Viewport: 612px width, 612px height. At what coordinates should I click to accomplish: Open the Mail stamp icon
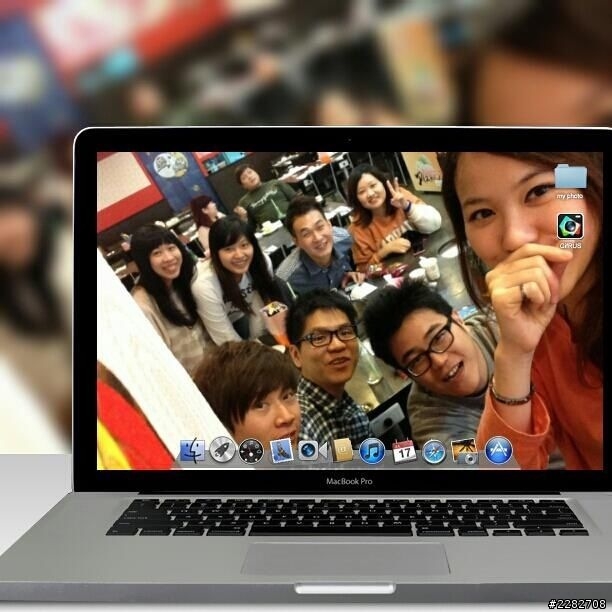click(x=281, y=451)
